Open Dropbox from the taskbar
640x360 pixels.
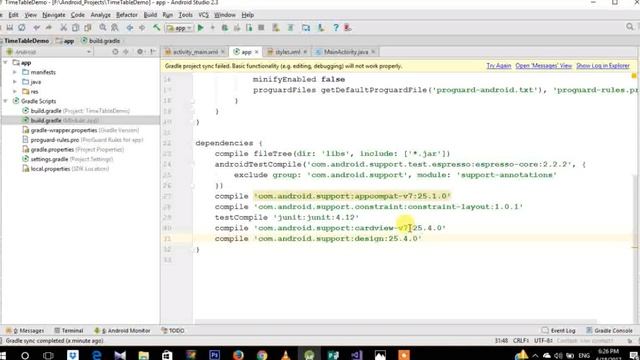[73, 355]
